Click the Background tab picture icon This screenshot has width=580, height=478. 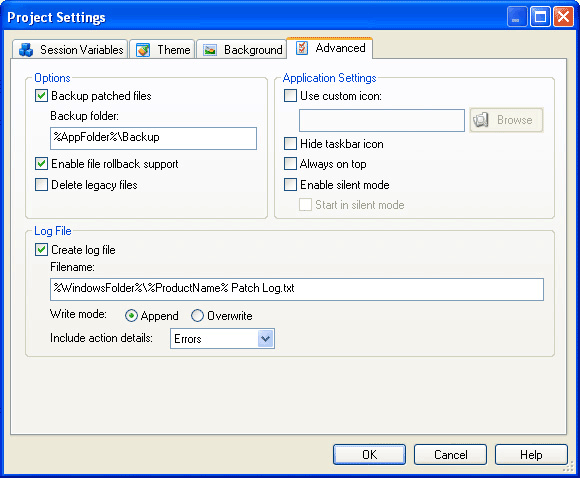210,50
